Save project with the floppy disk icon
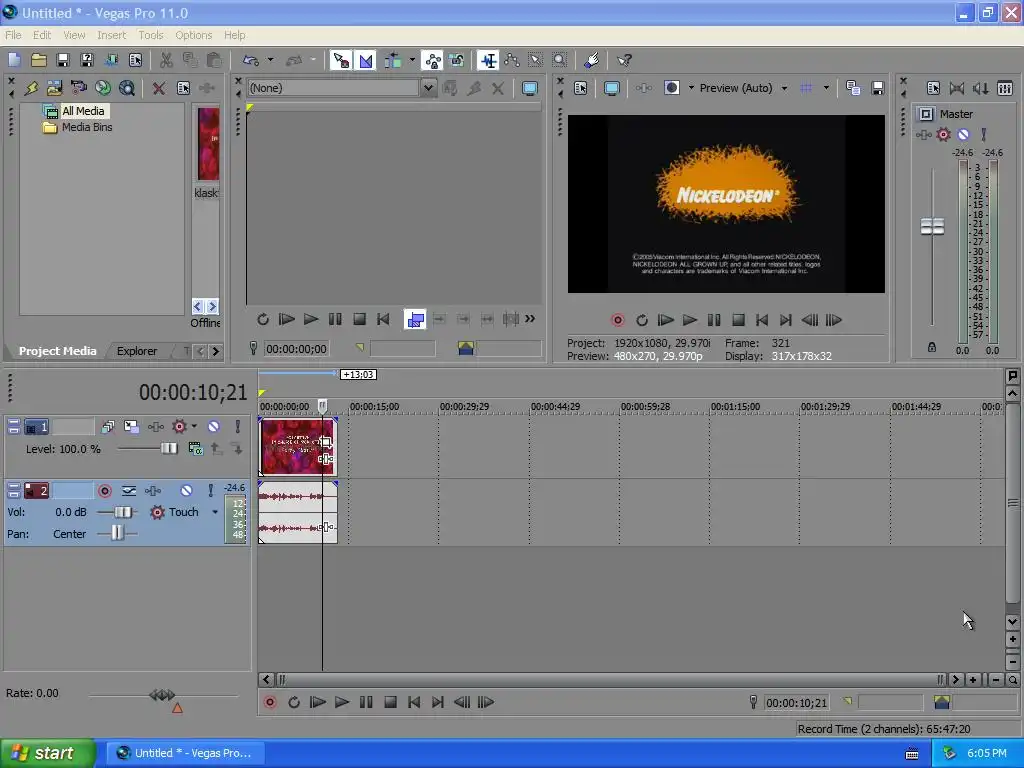This screenshot has height=768, width=1024. [63, 60]
